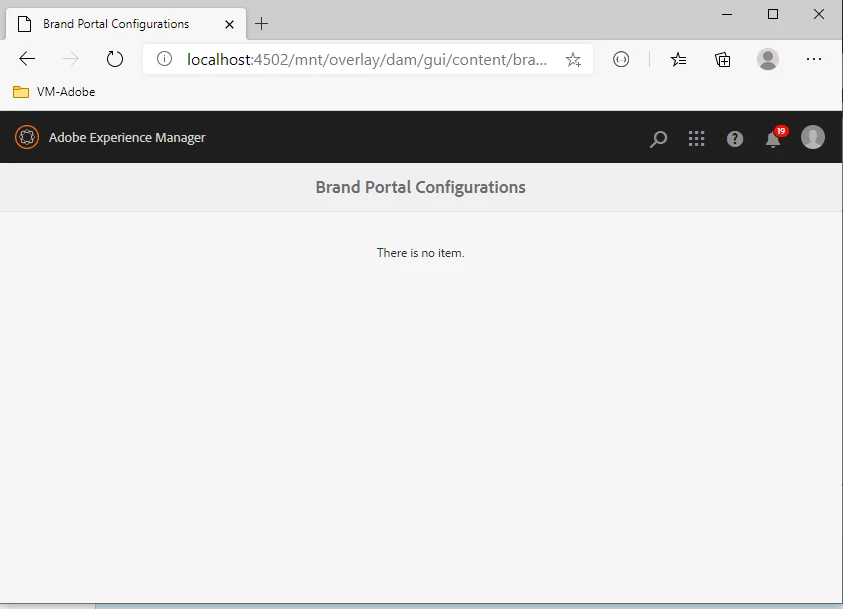Open the browser favorites list
The image size is (843, 609).
678,59
